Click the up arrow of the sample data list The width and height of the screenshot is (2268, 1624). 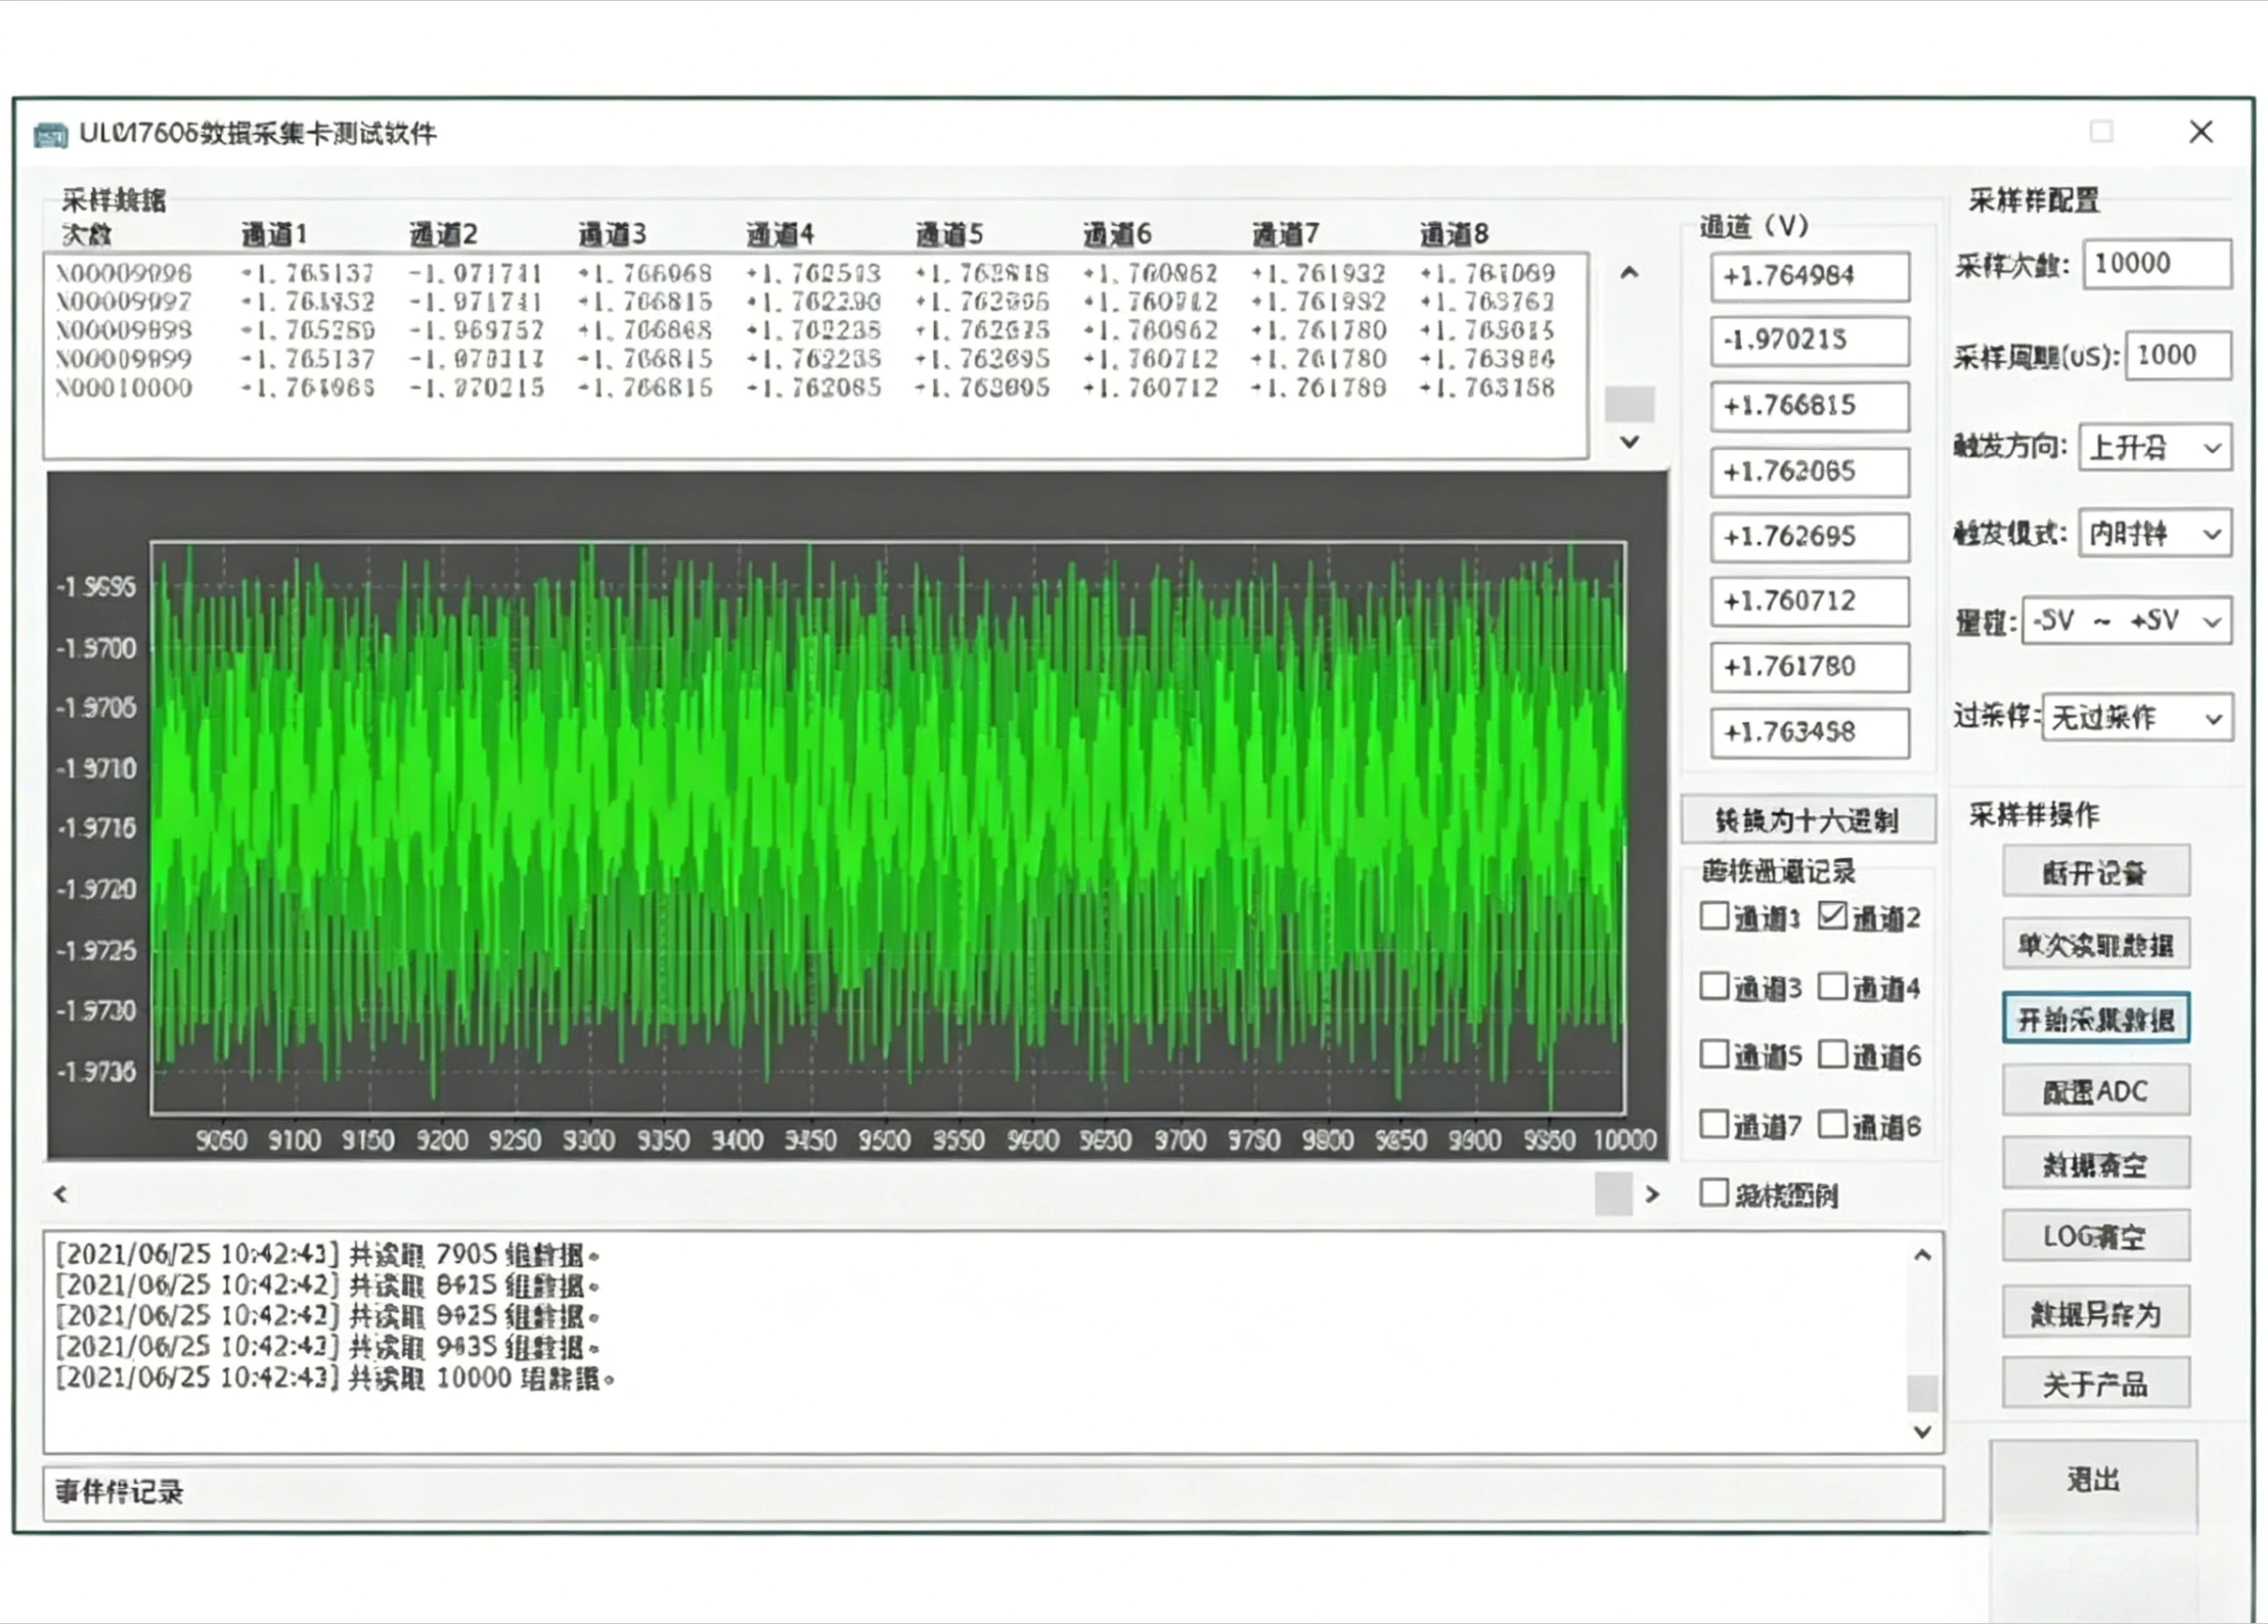pyautogui.click(x=1629, y=272)
